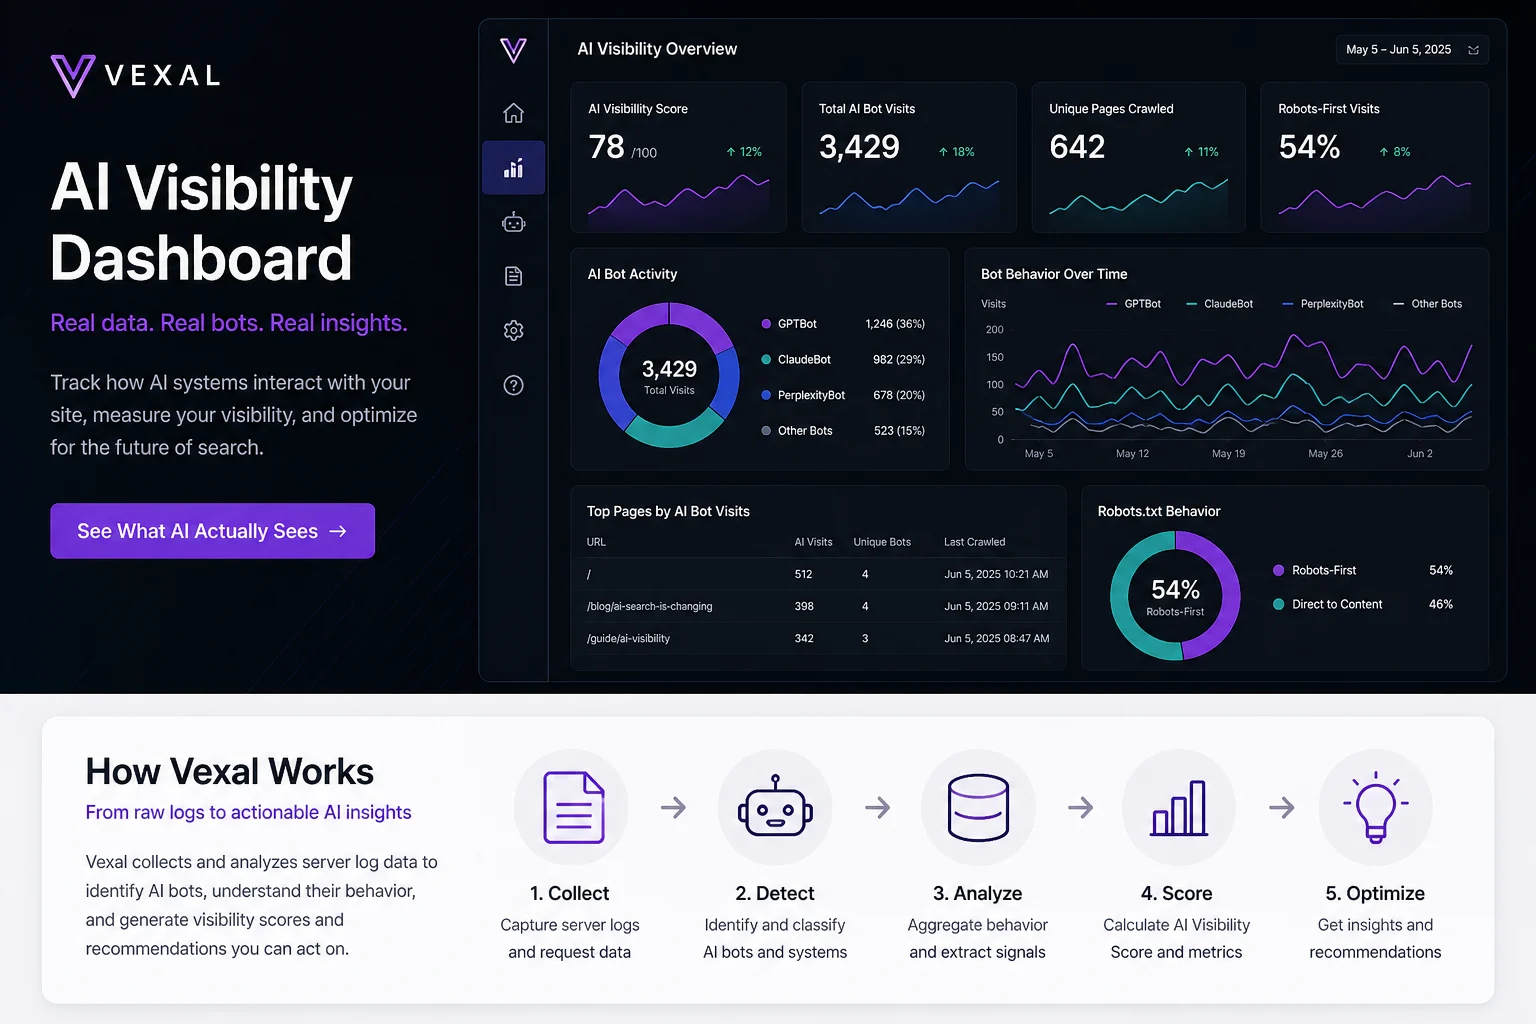Click the Unique Bots column header
The height and width of the screenshot is (1024, 1536).
point(882,542)
